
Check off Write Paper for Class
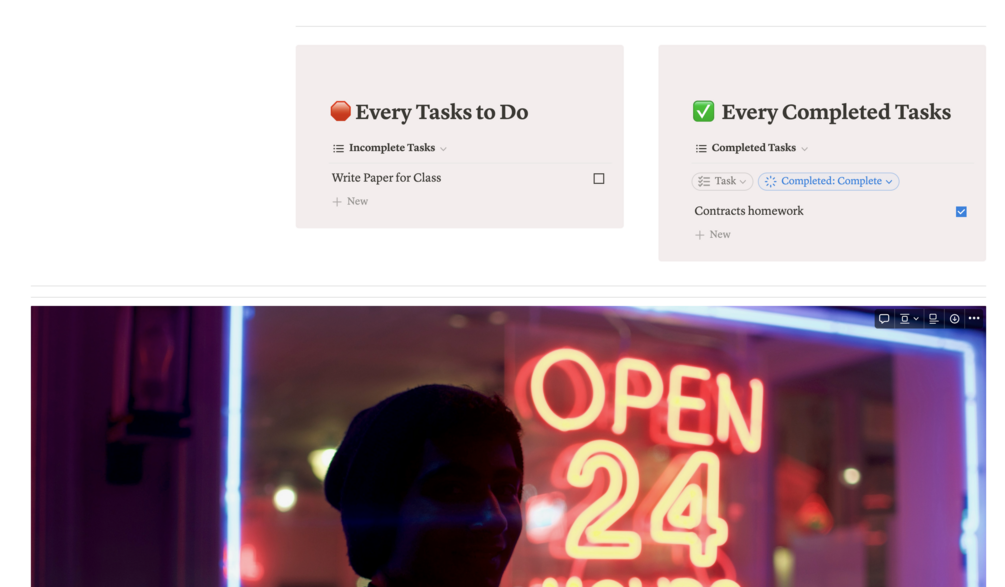pyautogui.click(x=599, y=179)
